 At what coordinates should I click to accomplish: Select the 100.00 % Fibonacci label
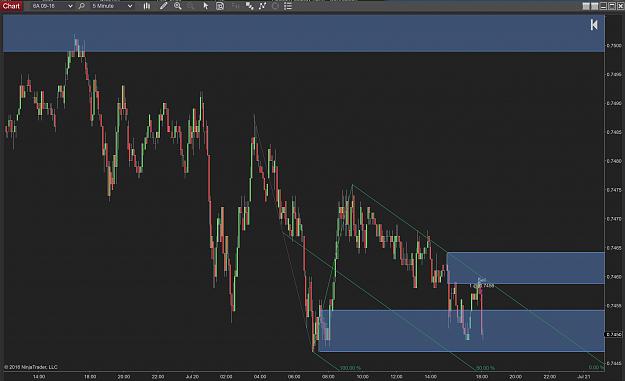(350, 368)
